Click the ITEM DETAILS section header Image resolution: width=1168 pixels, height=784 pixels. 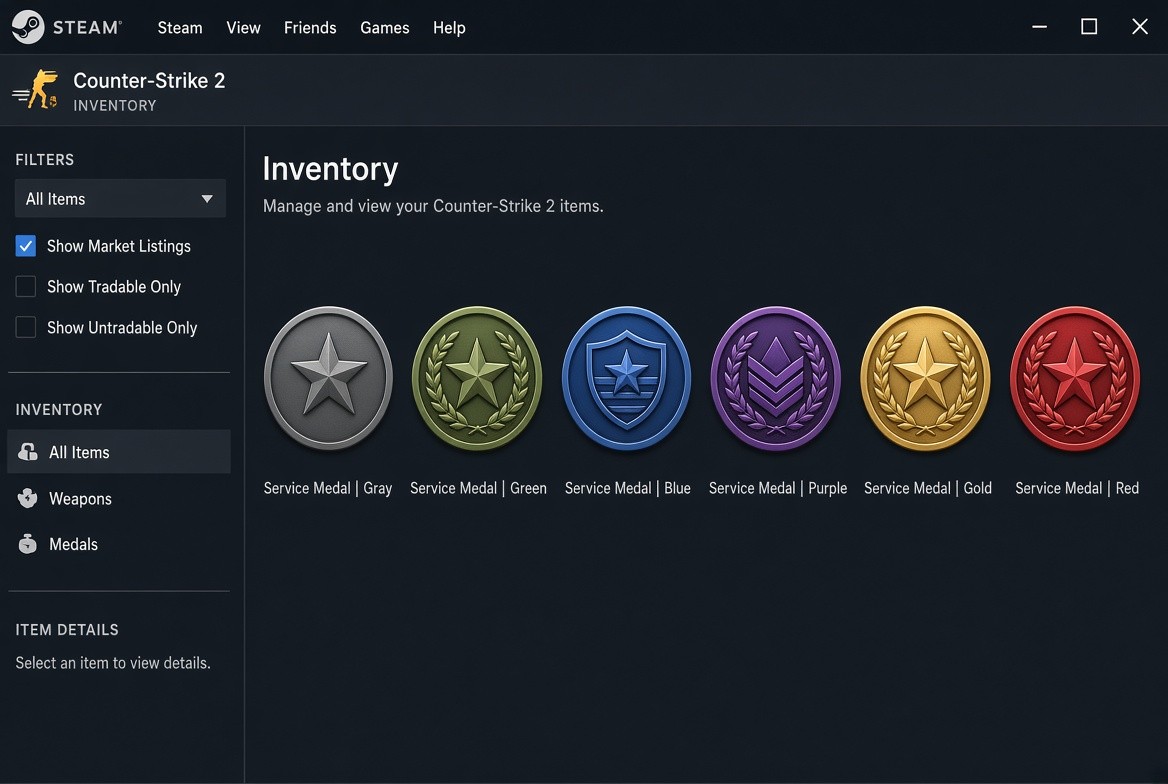tap(67, 630)
